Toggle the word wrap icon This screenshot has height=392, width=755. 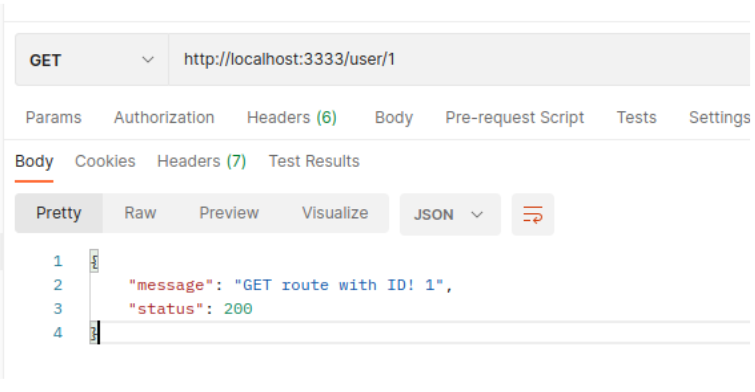click(x=533, y=214)
